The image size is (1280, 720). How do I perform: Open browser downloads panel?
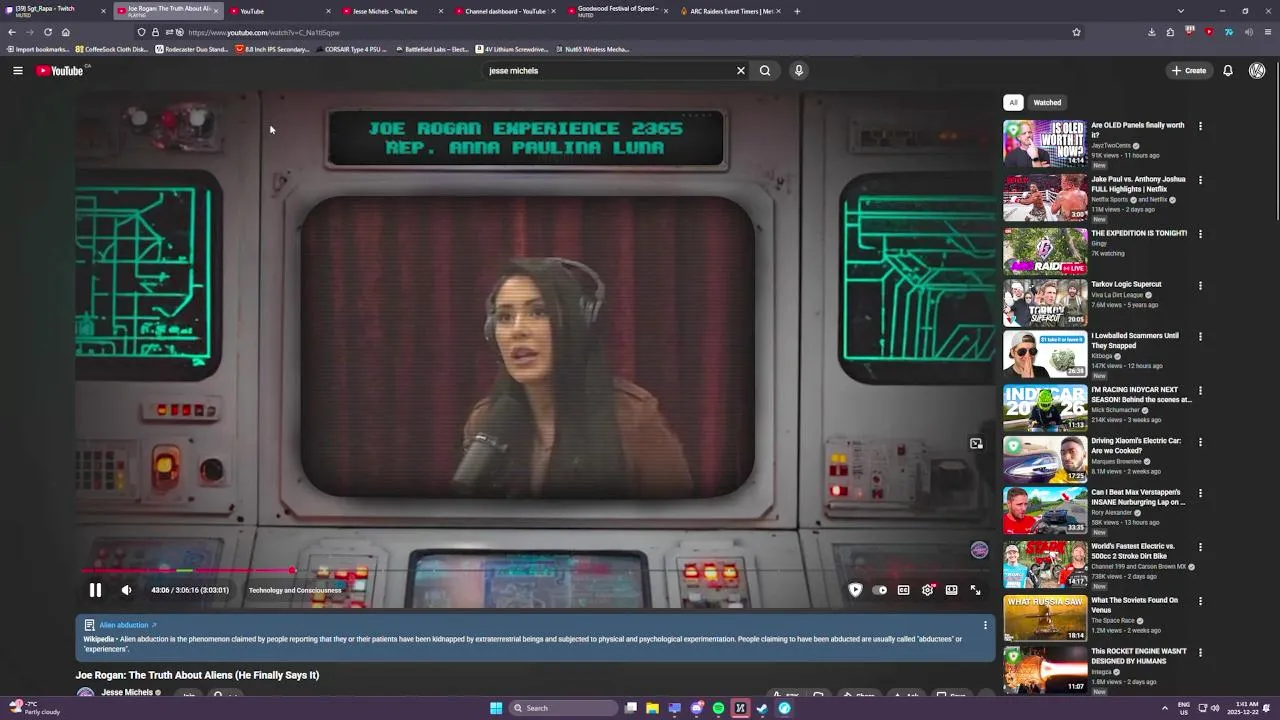pyautogui.click(x=1151, y=32)
